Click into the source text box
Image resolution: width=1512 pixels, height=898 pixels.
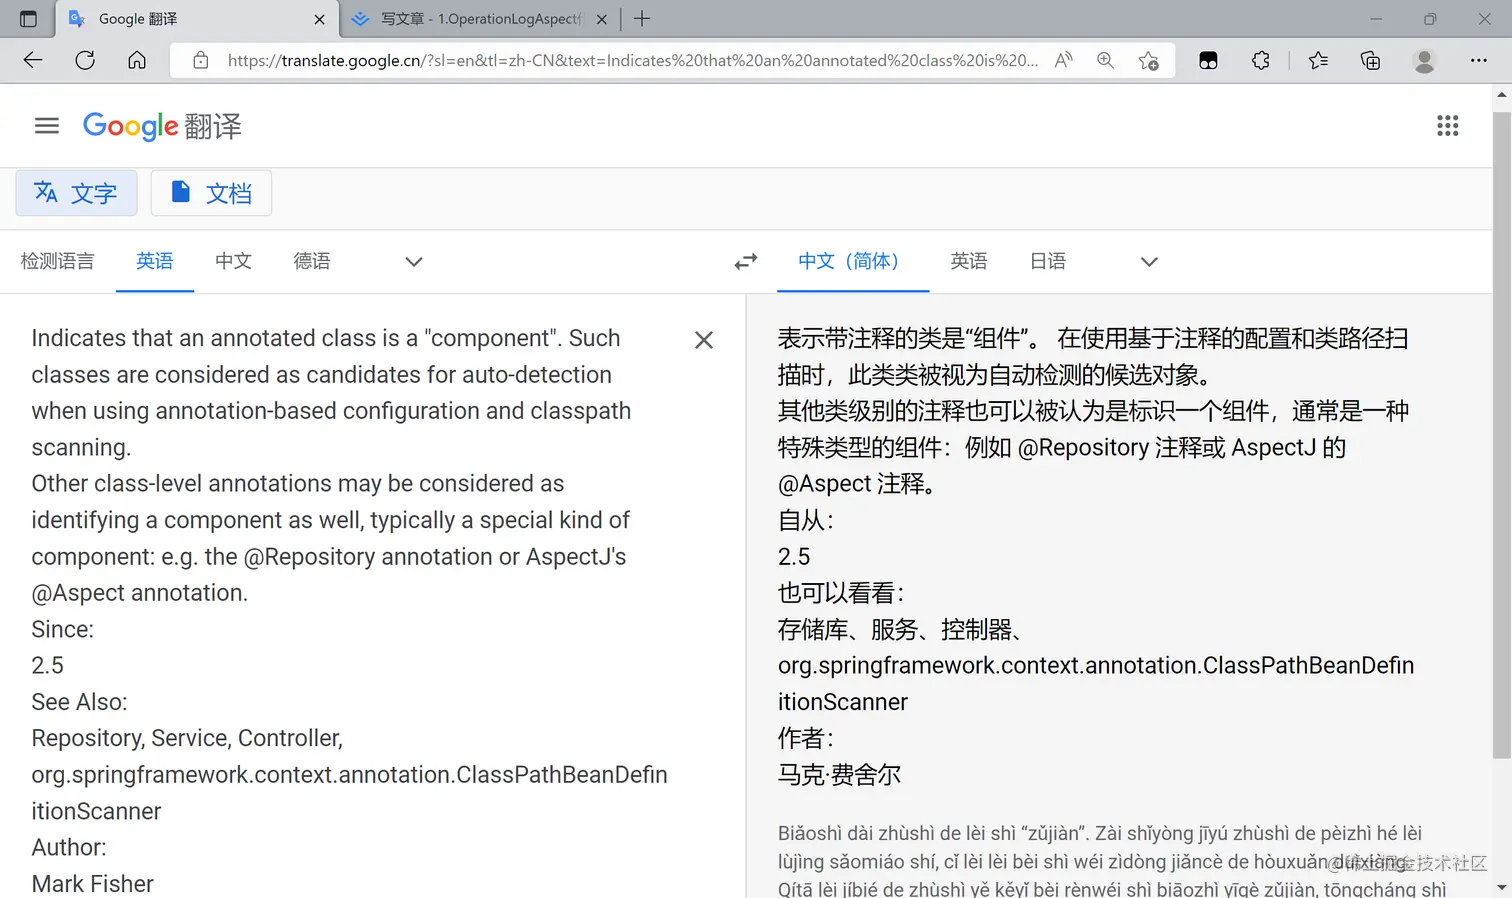[x=350, y=610]
